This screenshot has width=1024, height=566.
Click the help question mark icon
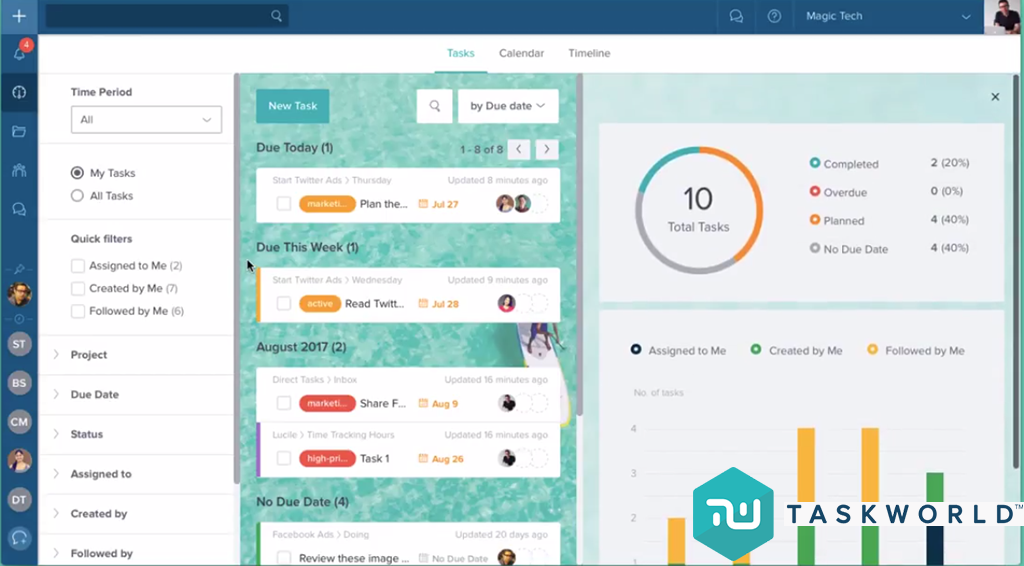pos(774,16)
